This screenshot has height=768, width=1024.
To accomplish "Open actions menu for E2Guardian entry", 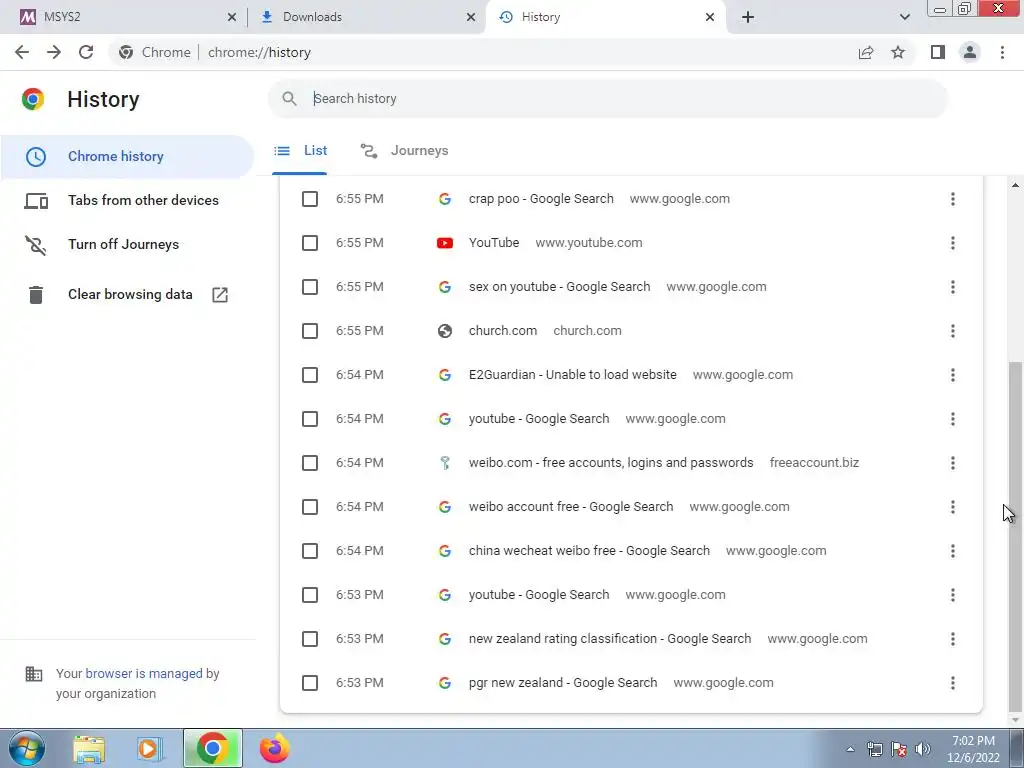I will [953, 375].
